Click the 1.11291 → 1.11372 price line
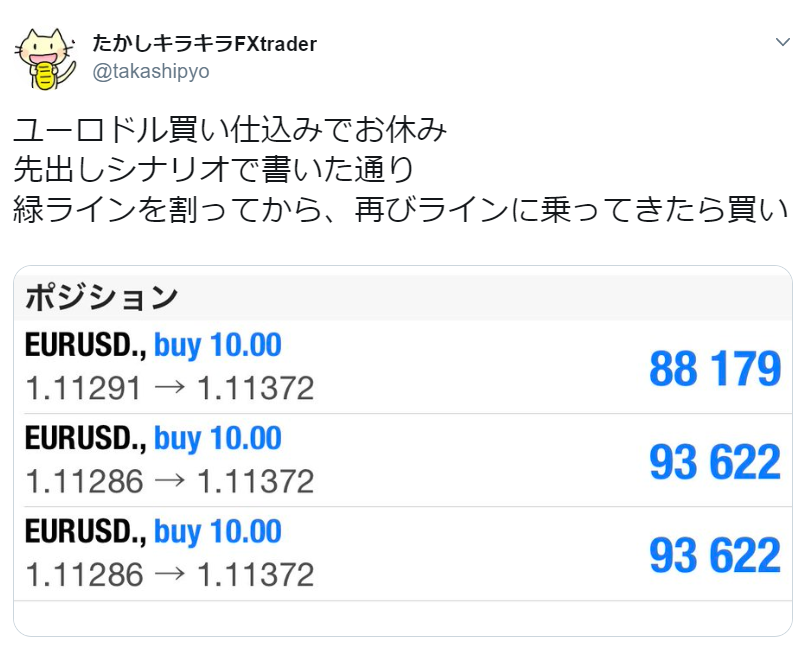 click(169, 388)
